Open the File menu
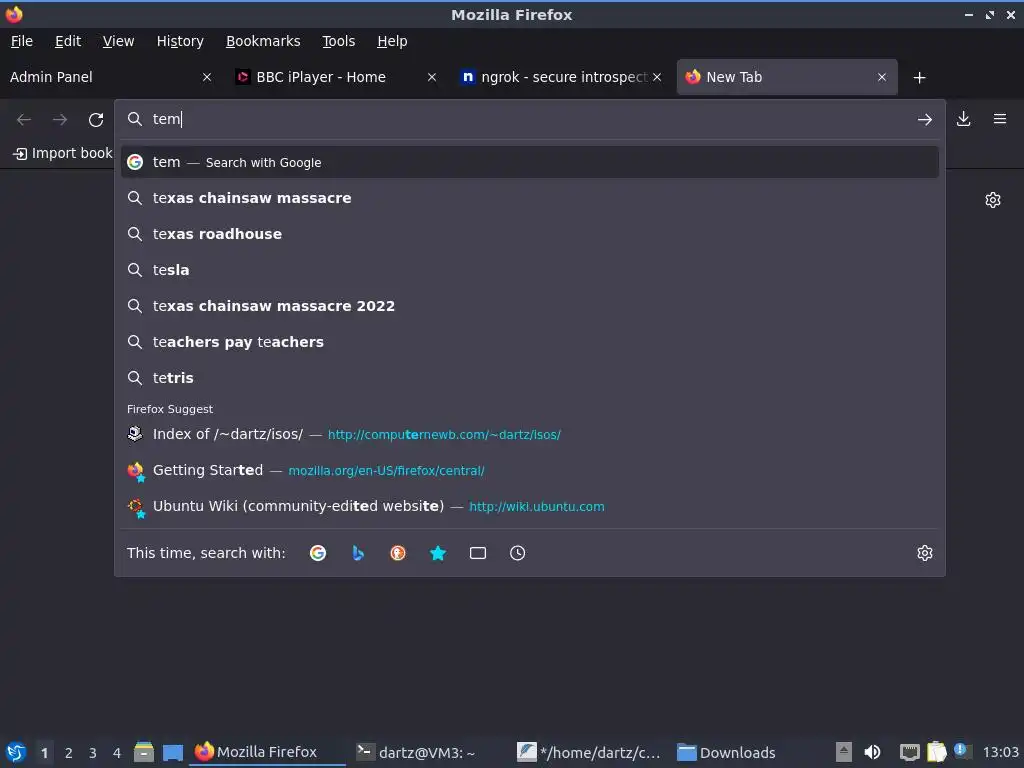 tap(22, 41)
